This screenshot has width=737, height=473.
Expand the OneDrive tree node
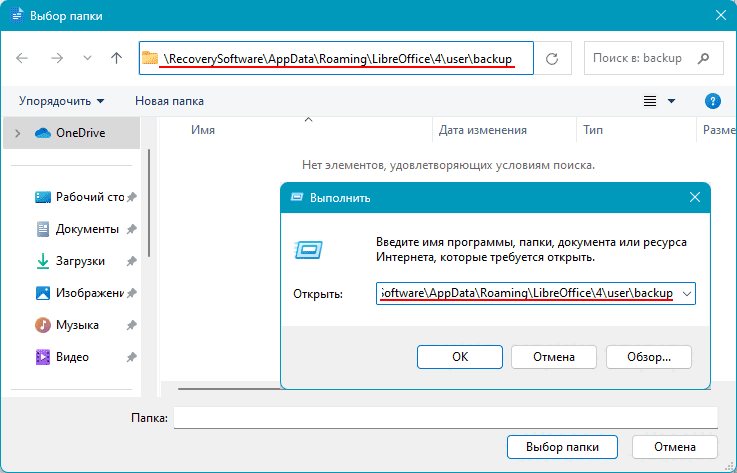[18, 134]
